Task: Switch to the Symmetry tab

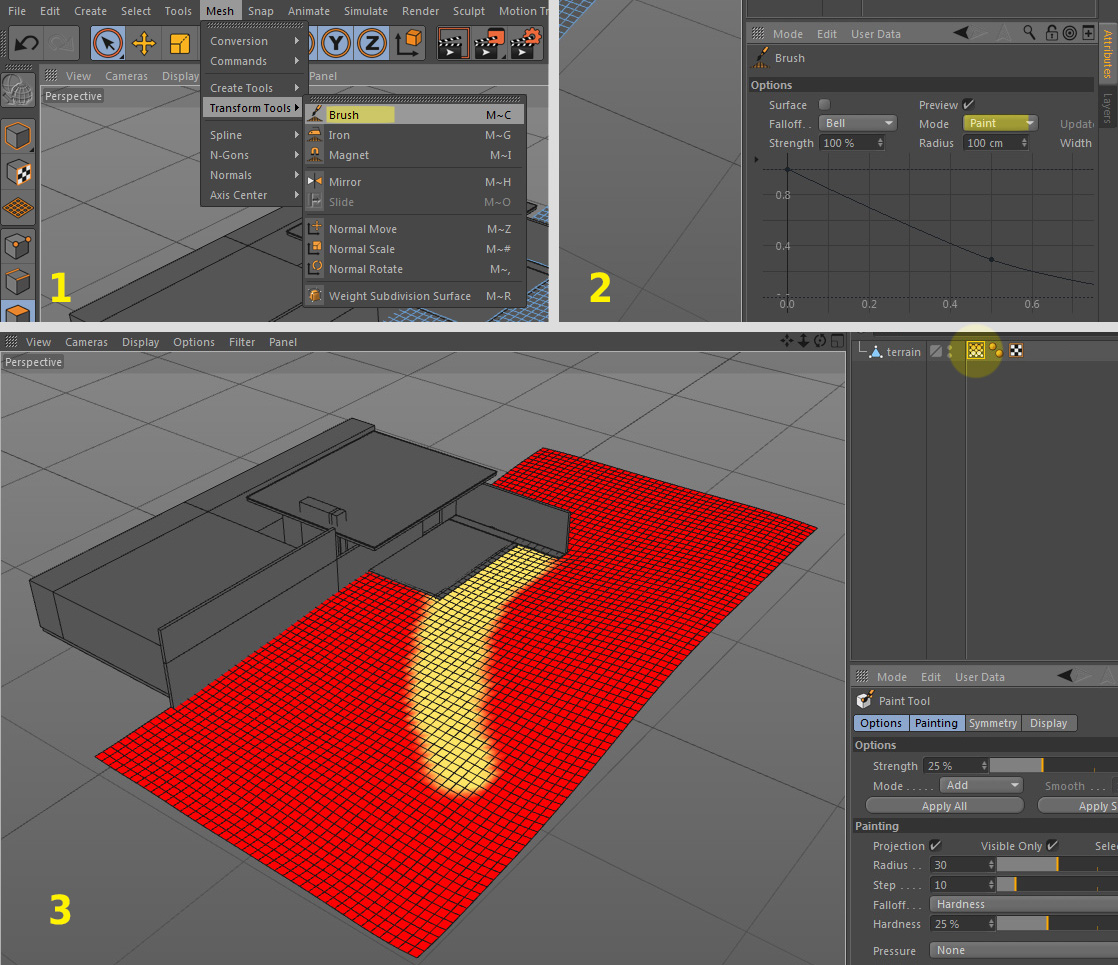Action: (992, 723)
